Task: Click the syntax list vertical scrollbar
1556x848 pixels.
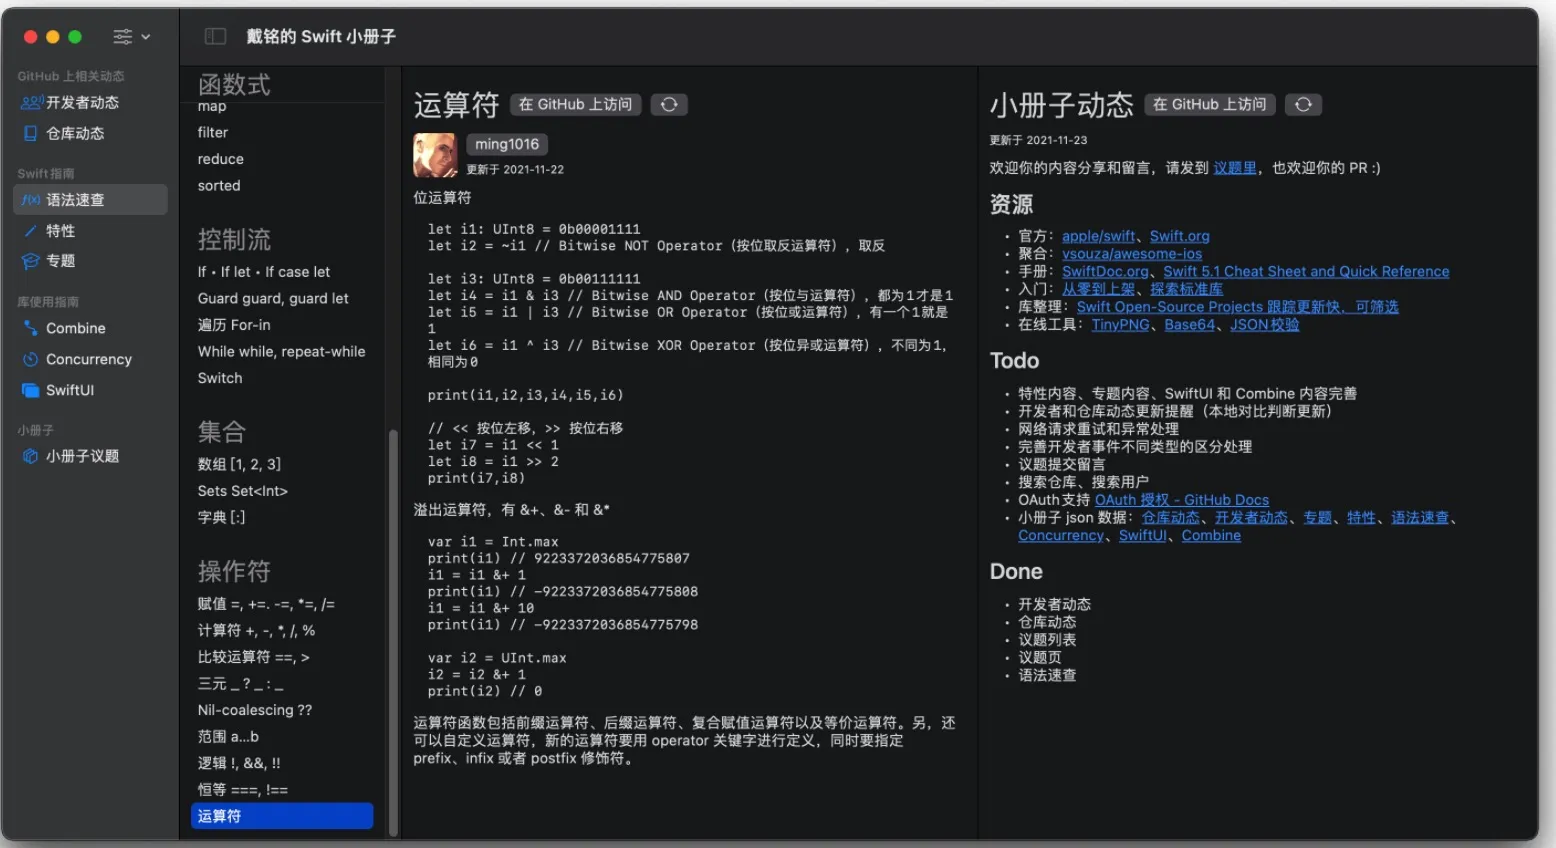Action: [x=393, y=630]
